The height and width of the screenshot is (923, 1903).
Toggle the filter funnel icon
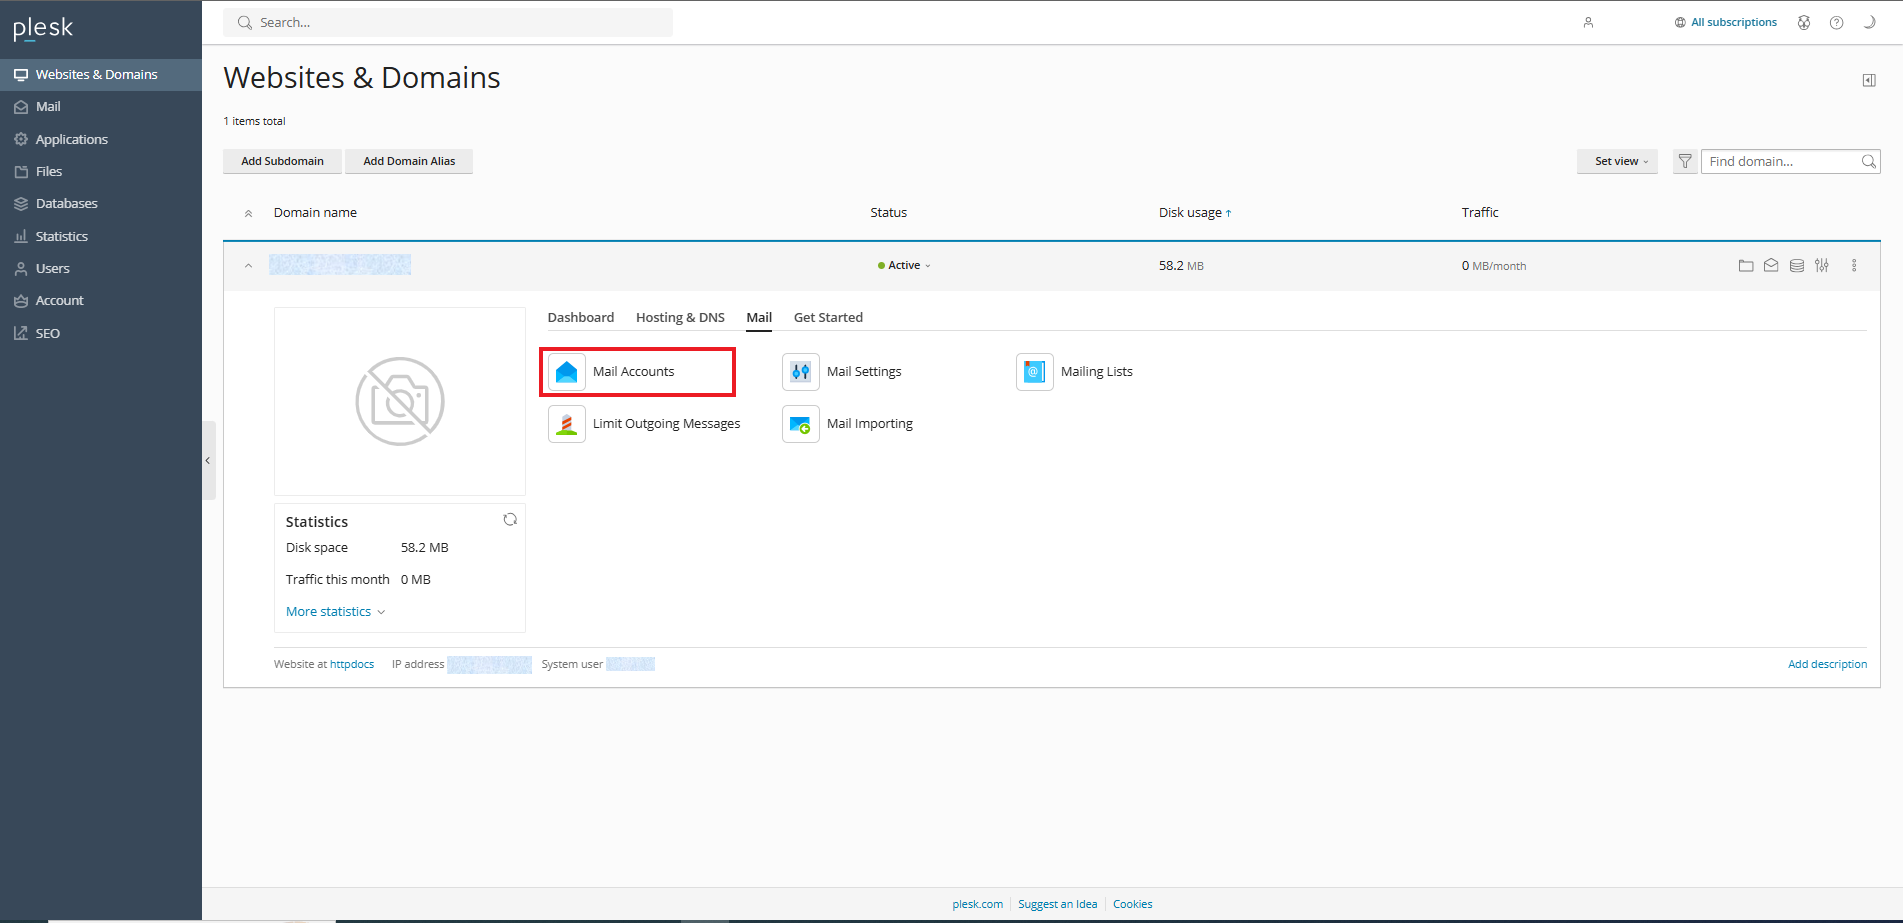coord(1685,161)
